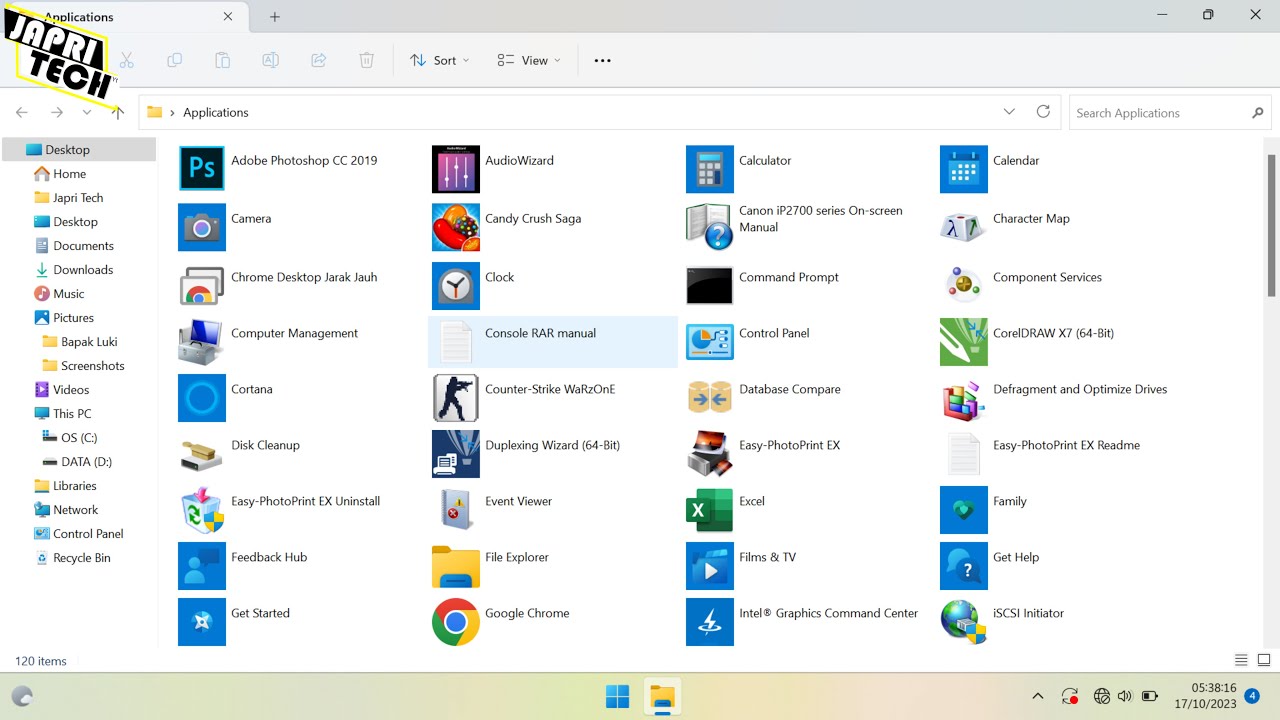1280x720 pixels.
Task: Click the Feedback Hub icon
Action: [x=202, y=566]
